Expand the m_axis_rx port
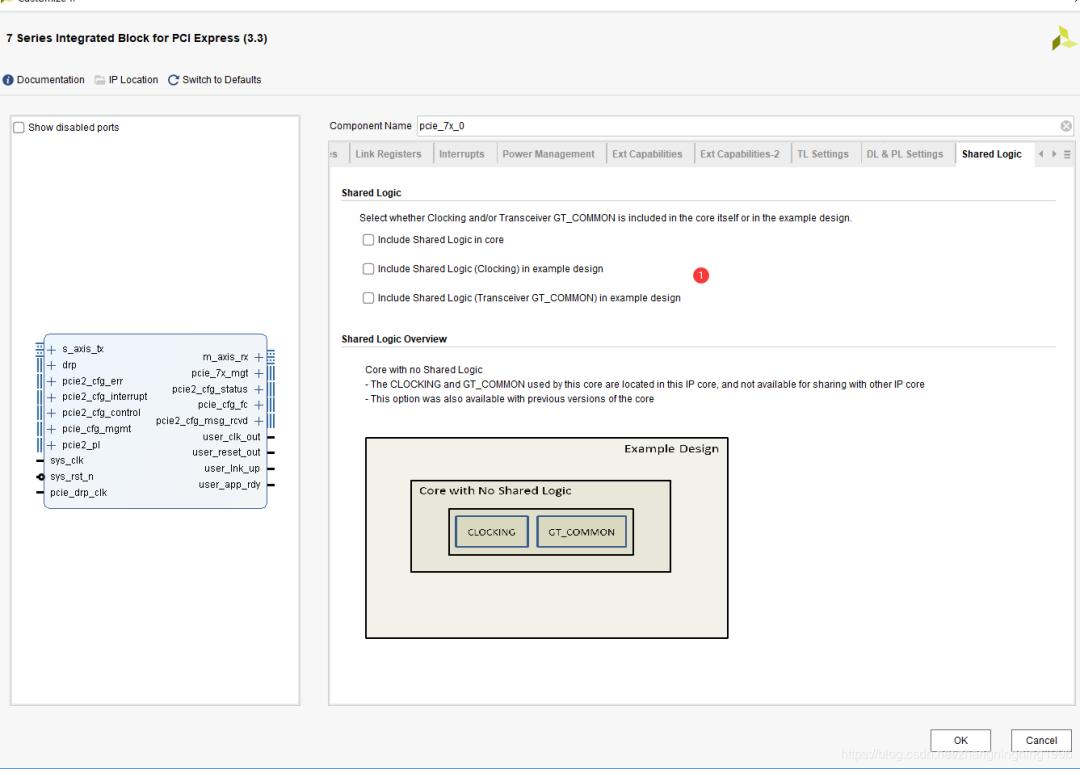 258,357
